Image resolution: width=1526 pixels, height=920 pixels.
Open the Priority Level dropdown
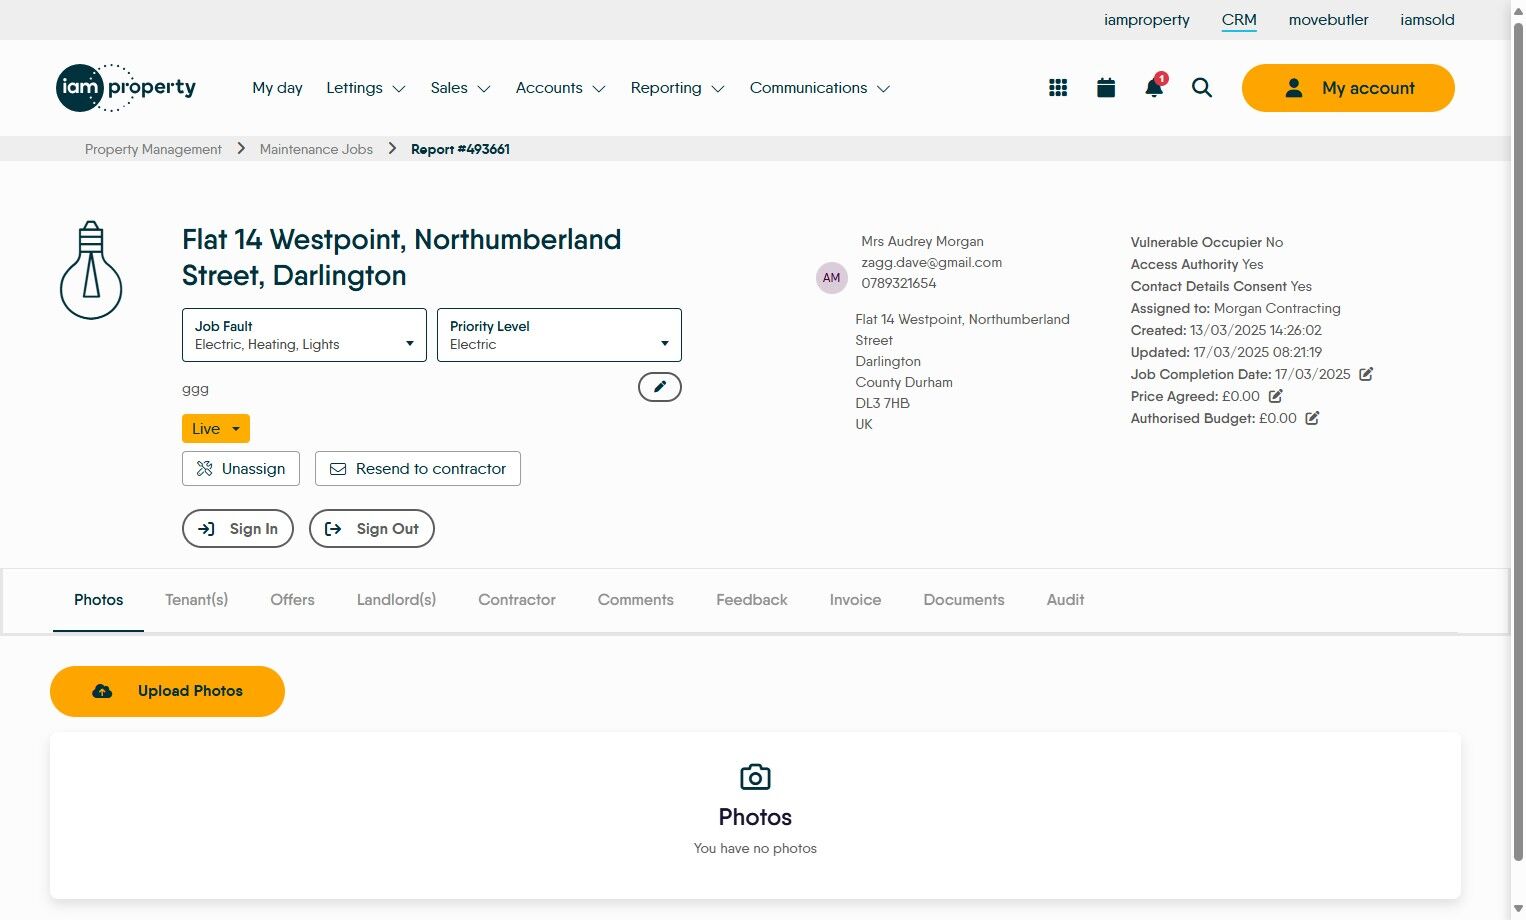(x=559, y=335)
